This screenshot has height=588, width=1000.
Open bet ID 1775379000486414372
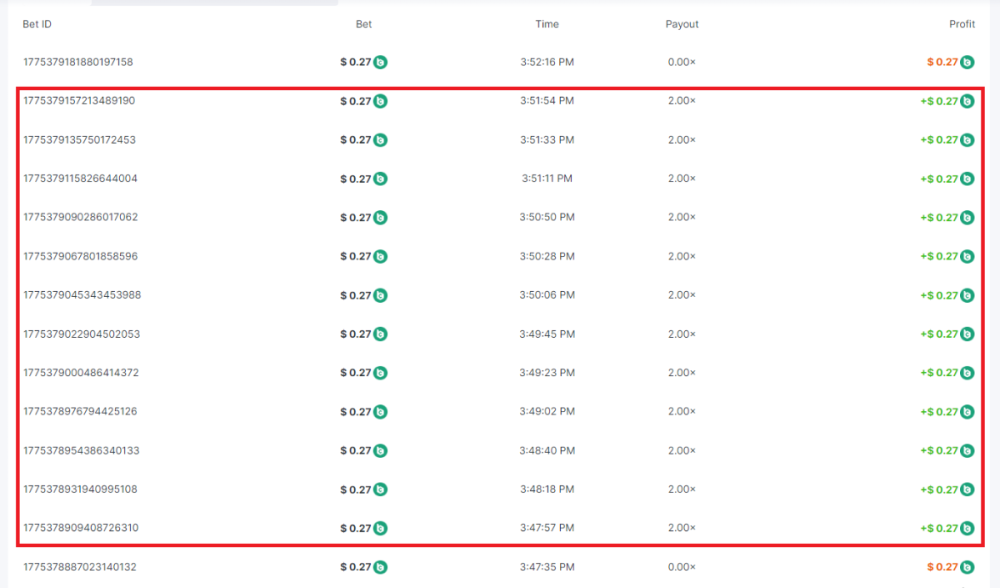point(80,373)
